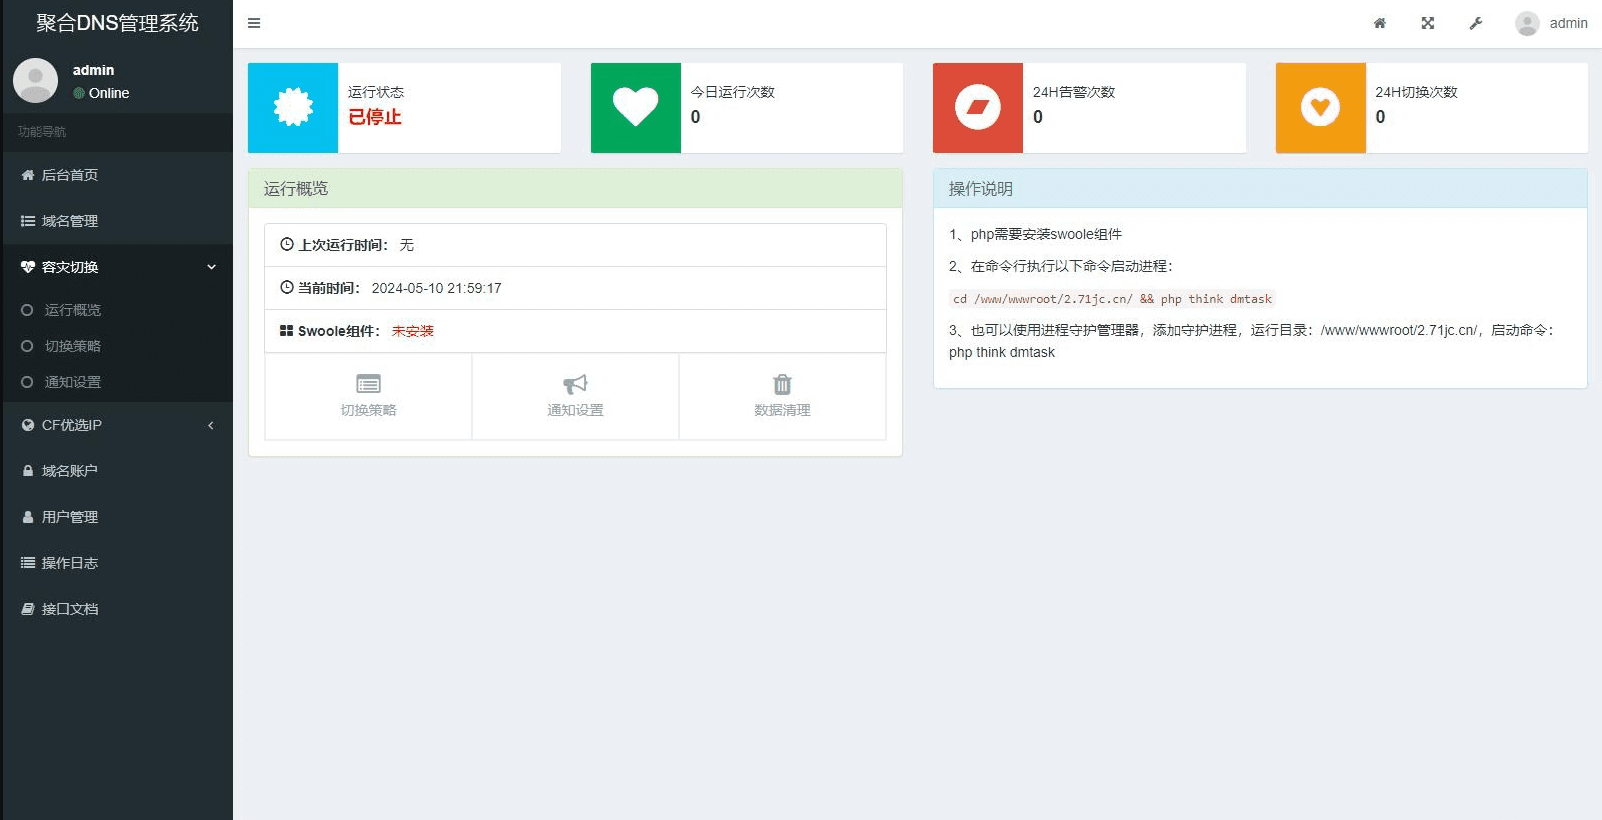Open the admin user dropdown at top right
Image resolution: width=1602 pixels, height=820 pixels.
(x=1551, y=23)
